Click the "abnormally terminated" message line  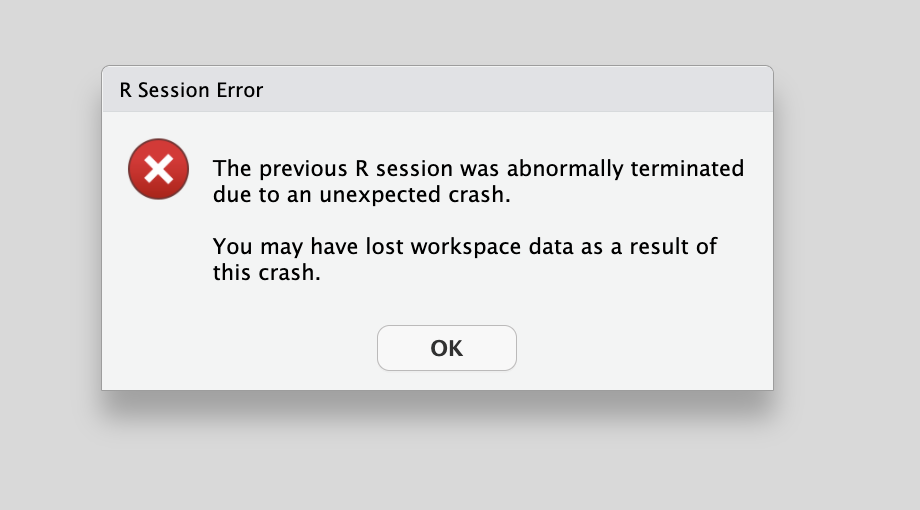click(x=478, y=168)
